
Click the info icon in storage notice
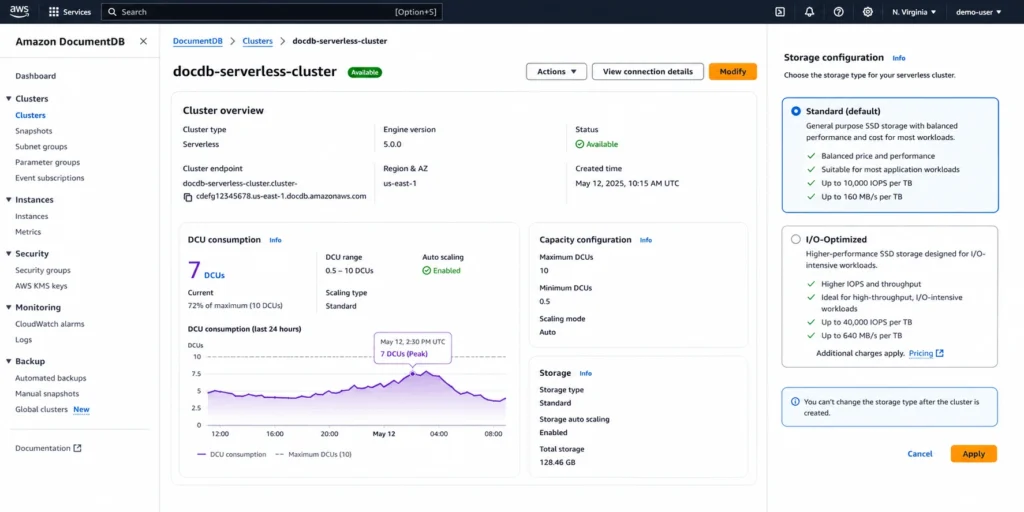click(x=795, y=402)
